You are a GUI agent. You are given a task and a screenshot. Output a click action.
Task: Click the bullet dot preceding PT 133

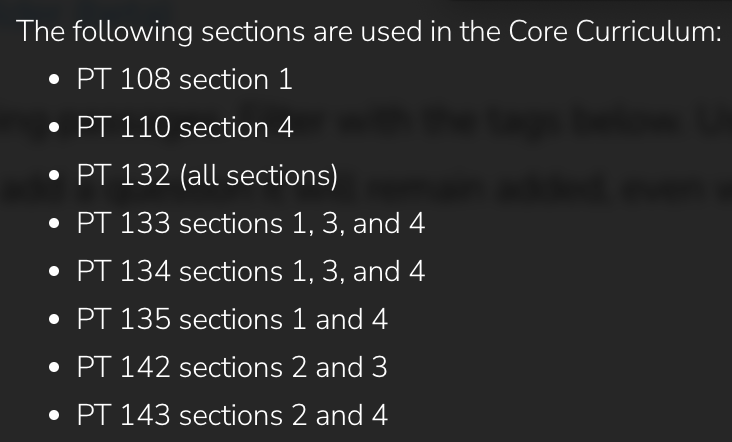[x=54, y=225]
